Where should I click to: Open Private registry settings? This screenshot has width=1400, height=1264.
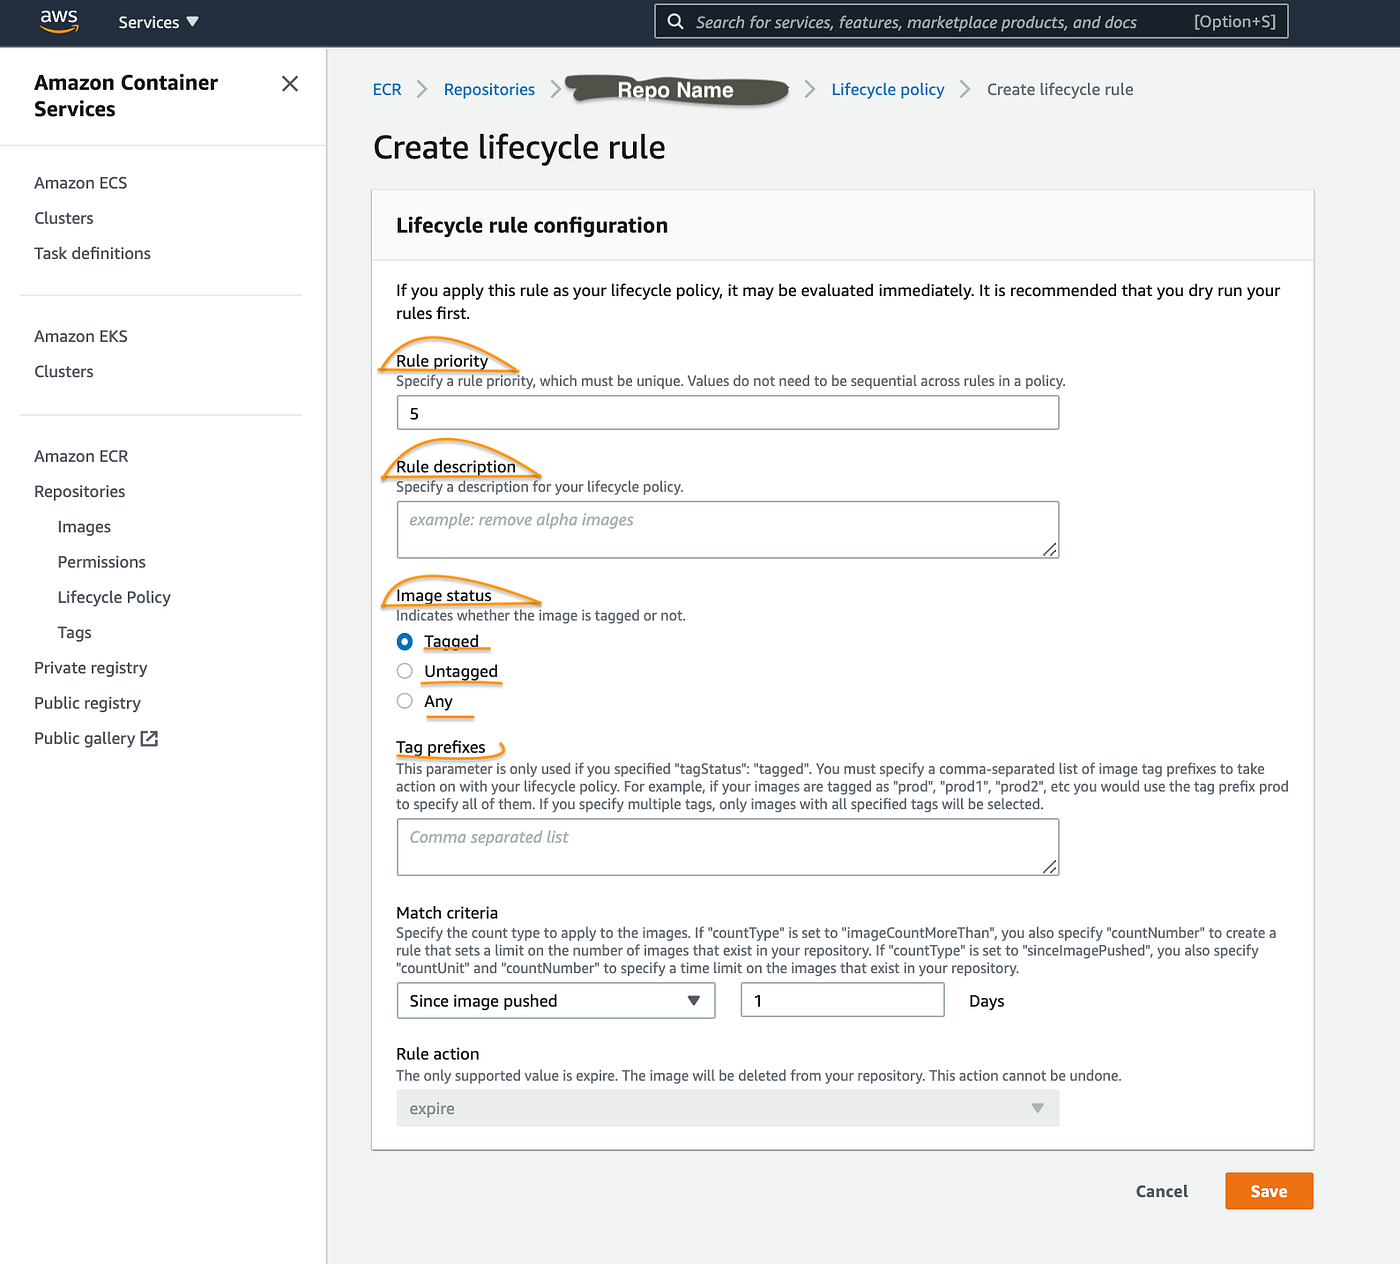[x=90, y=667]
